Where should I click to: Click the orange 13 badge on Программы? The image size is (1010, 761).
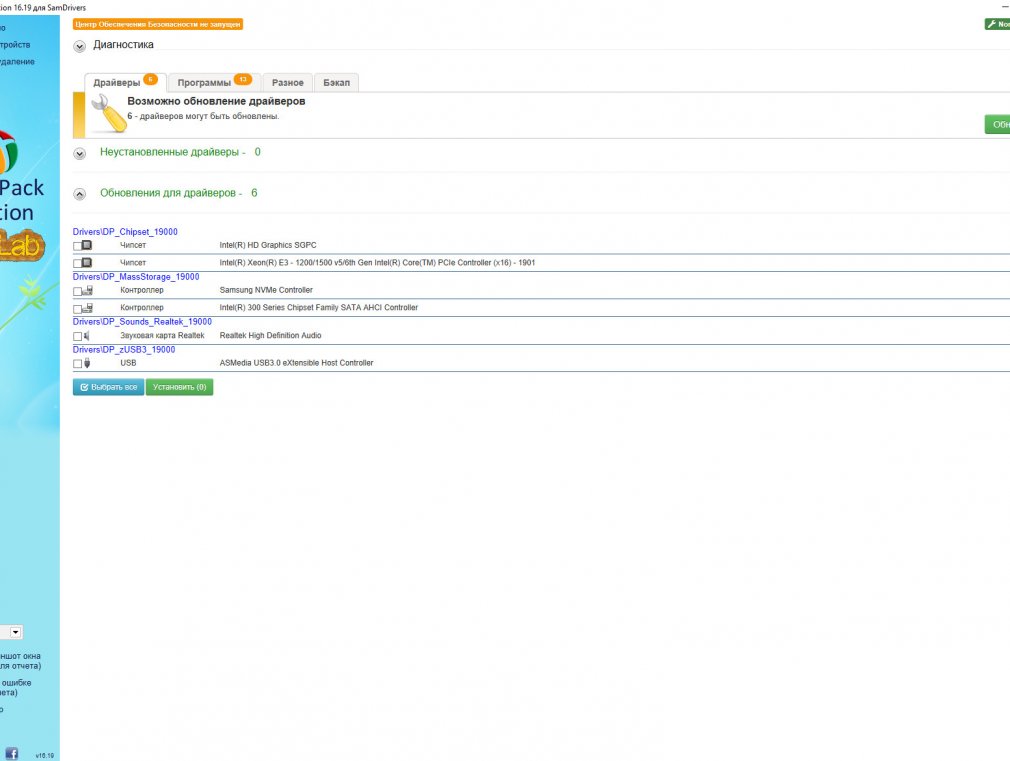(x=243, y=79)
